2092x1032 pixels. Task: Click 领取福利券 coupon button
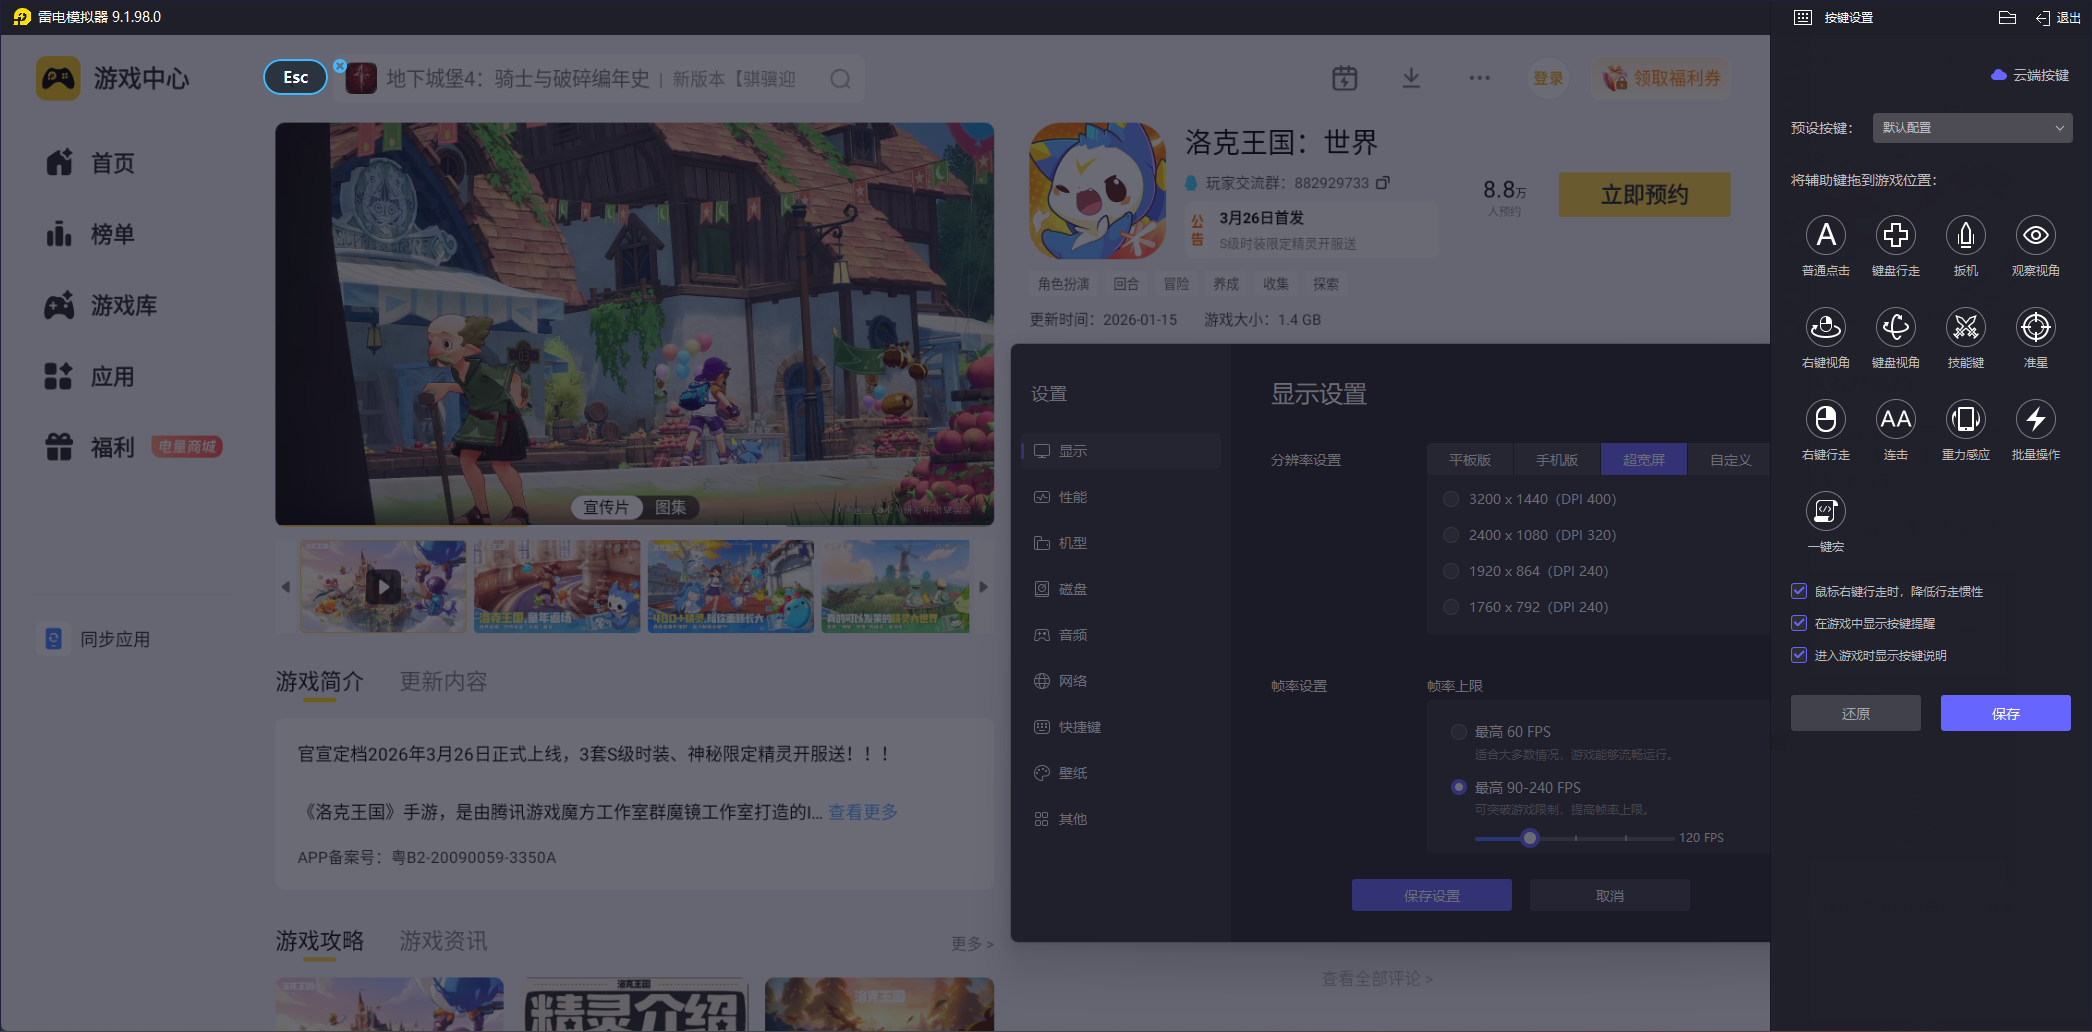point(1661,78)
